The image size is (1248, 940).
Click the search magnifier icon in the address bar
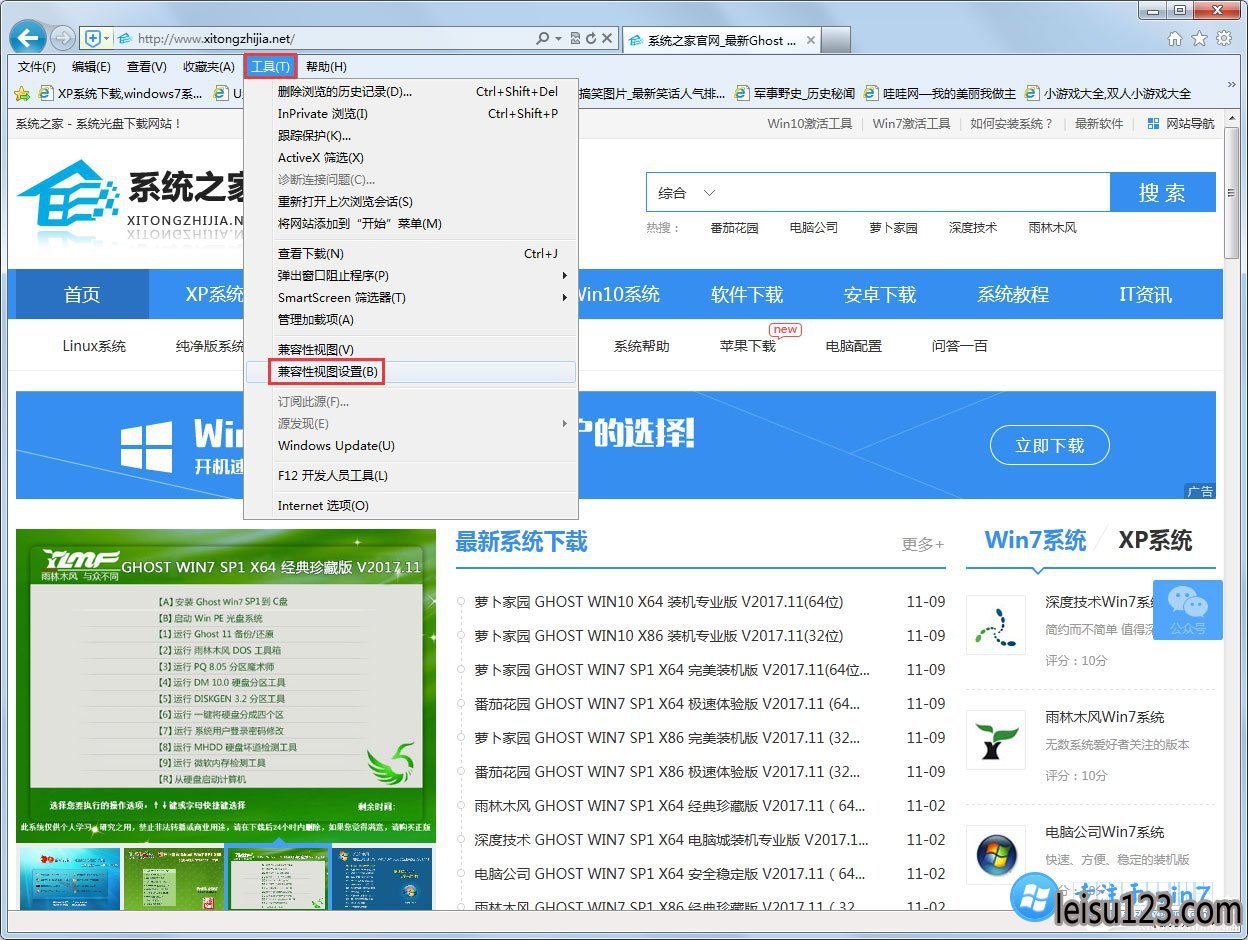[x=543, y=38]
